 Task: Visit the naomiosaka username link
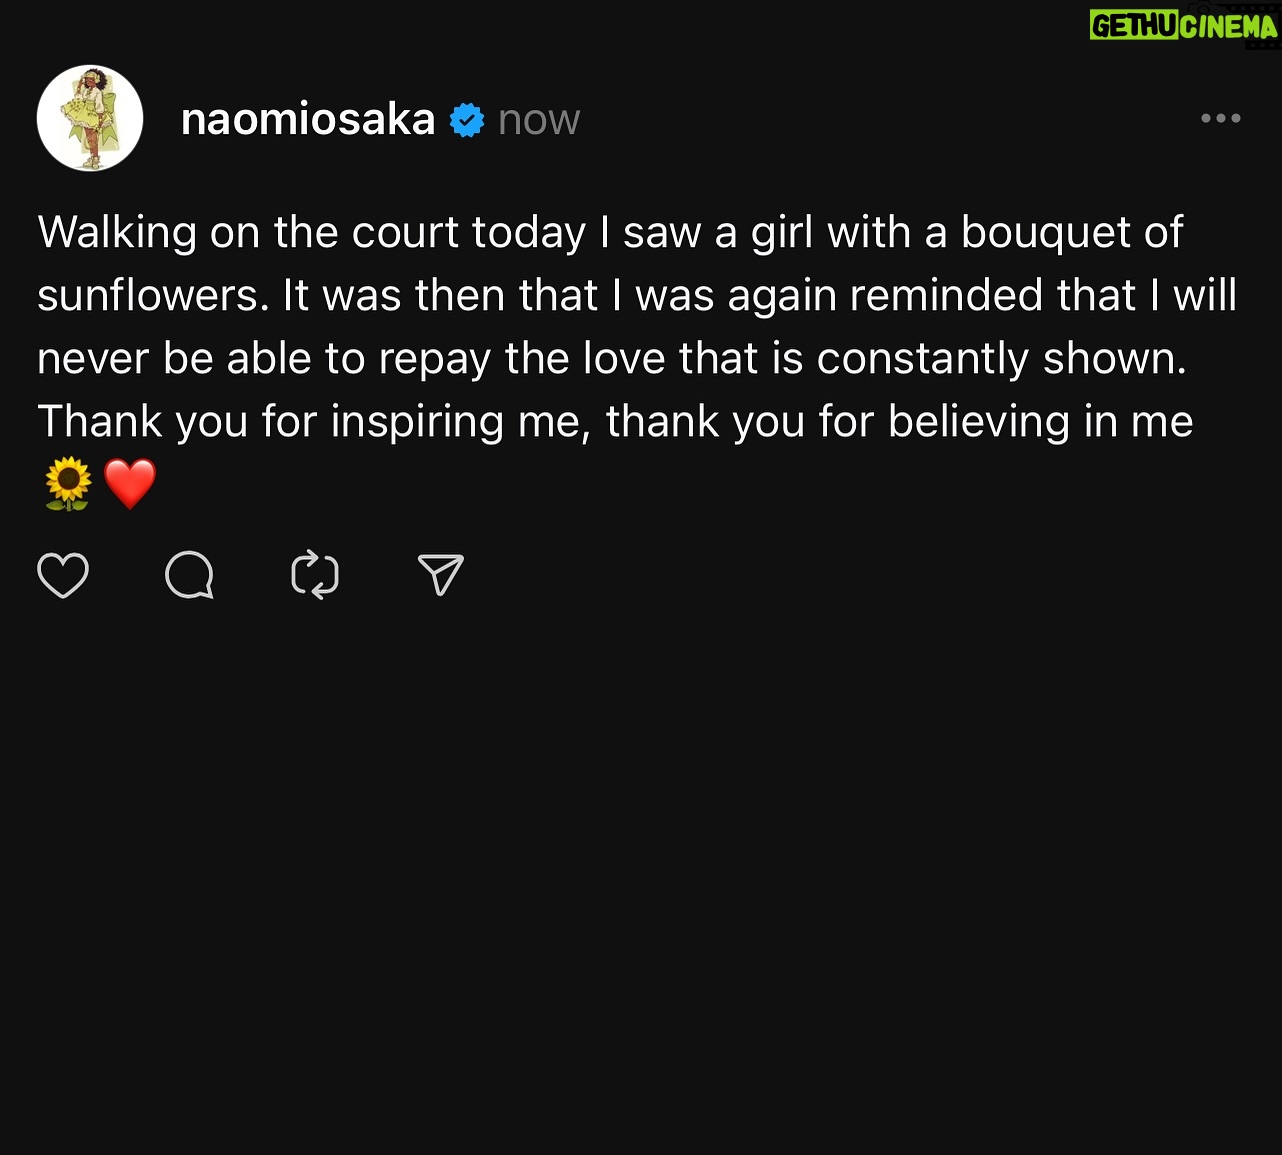coord(308,119)
